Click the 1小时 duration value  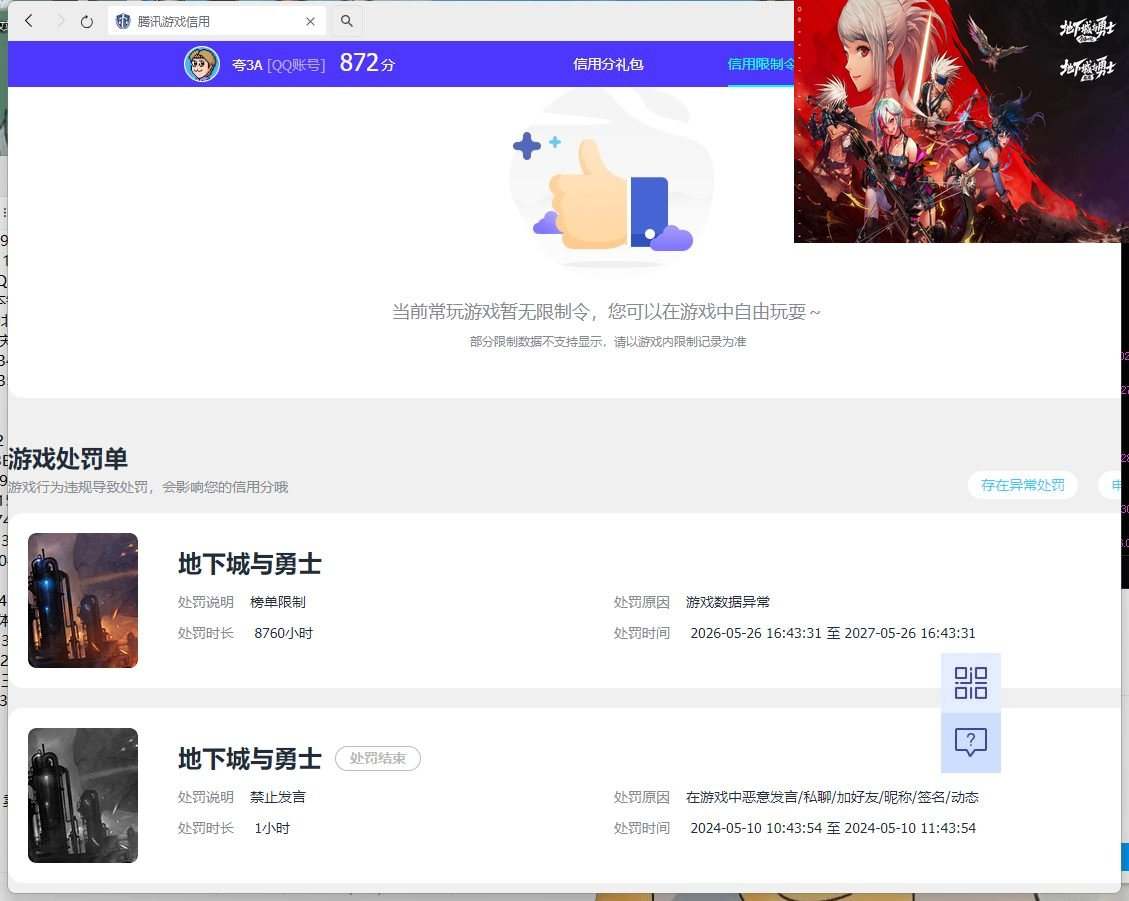tap(272, 828)
